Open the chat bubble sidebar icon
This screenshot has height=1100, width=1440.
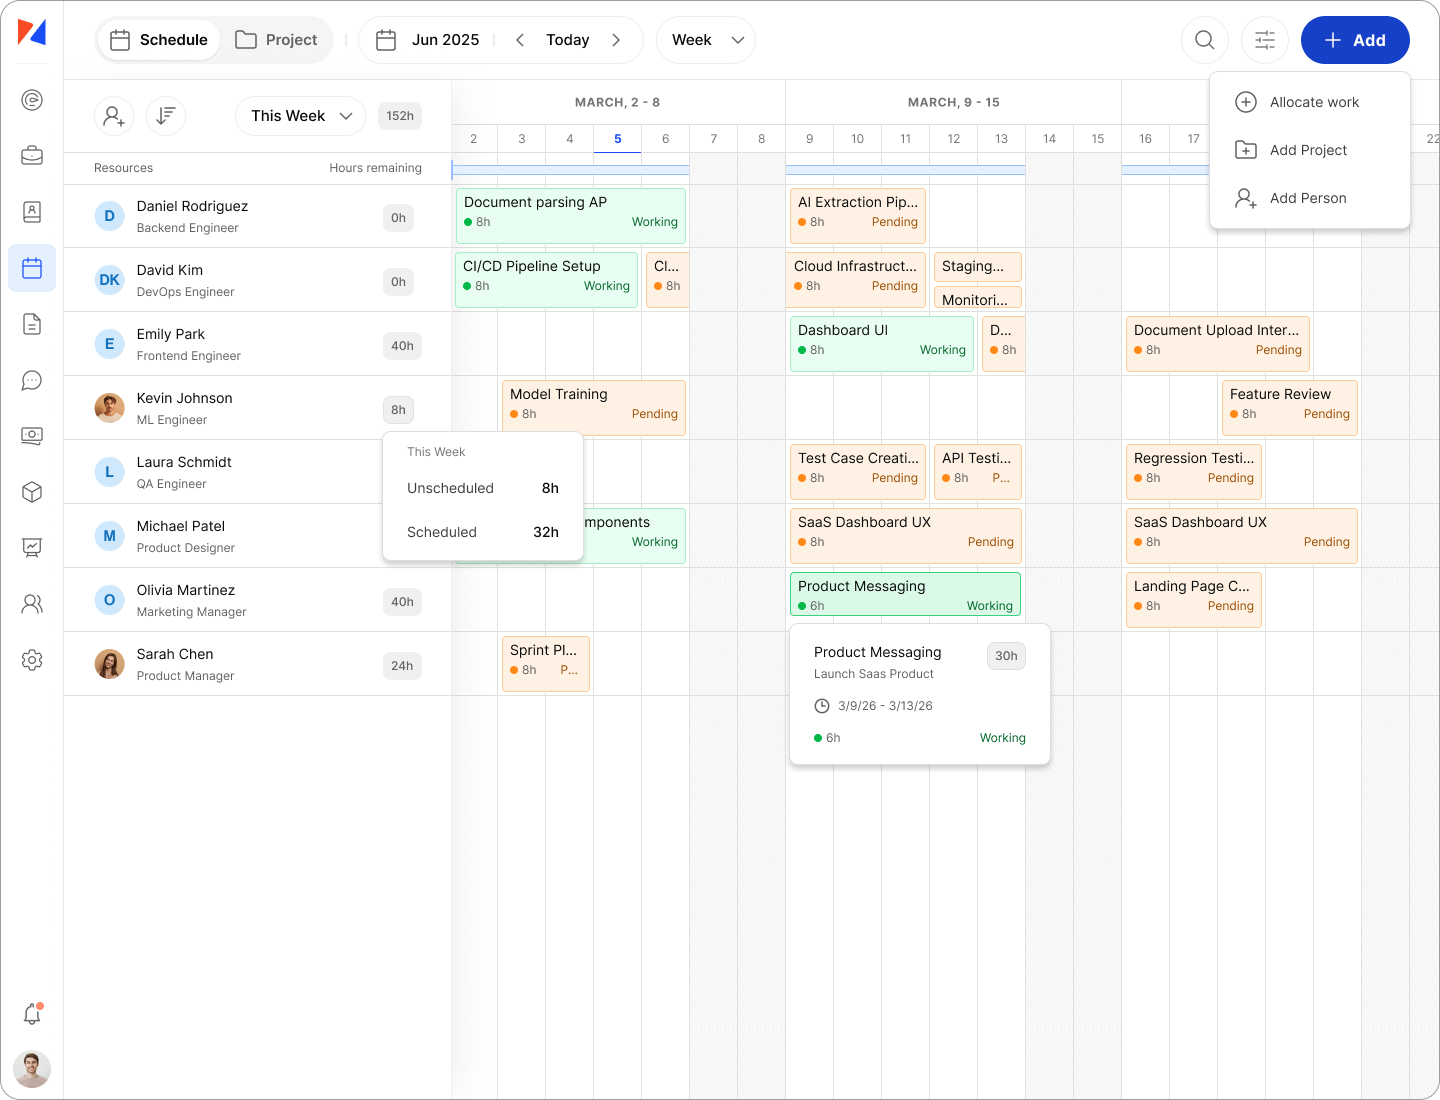coord(32,380)
